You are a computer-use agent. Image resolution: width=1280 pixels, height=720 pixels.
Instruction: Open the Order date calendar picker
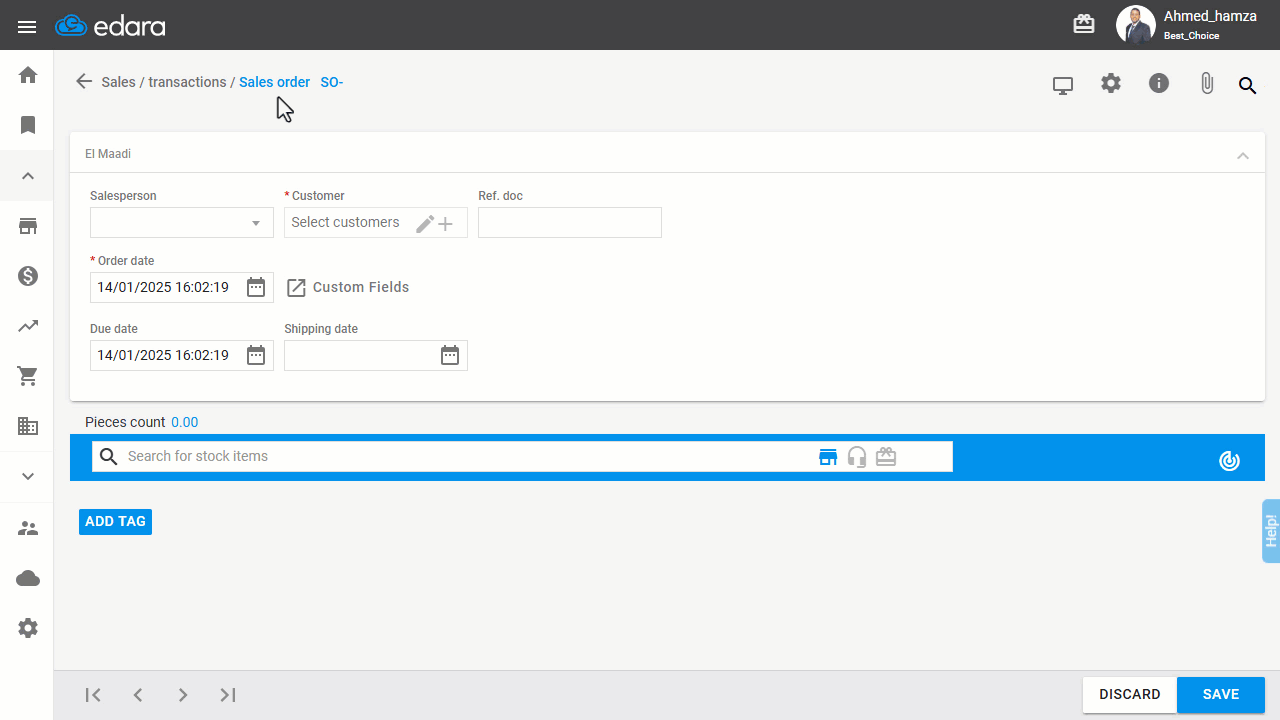pos(255,287)
